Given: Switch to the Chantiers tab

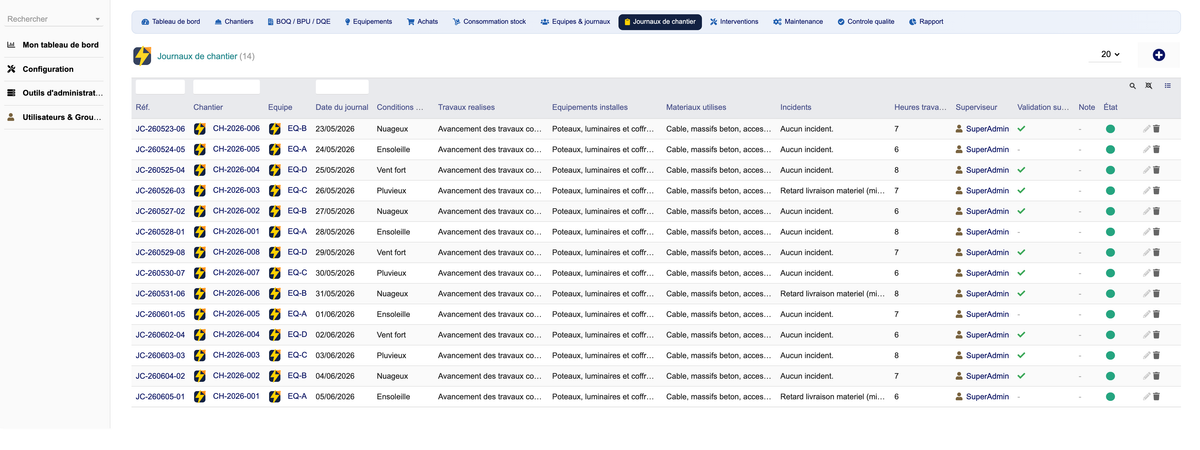Looking at the screenshot, I should click(x=234, y=22).
